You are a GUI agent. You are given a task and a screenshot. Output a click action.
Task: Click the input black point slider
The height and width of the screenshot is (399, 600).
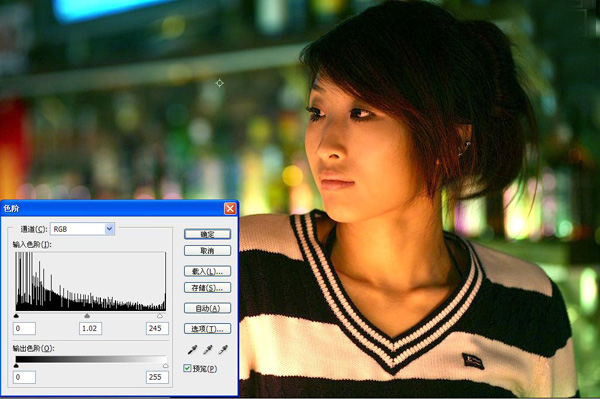click(16, 316)
